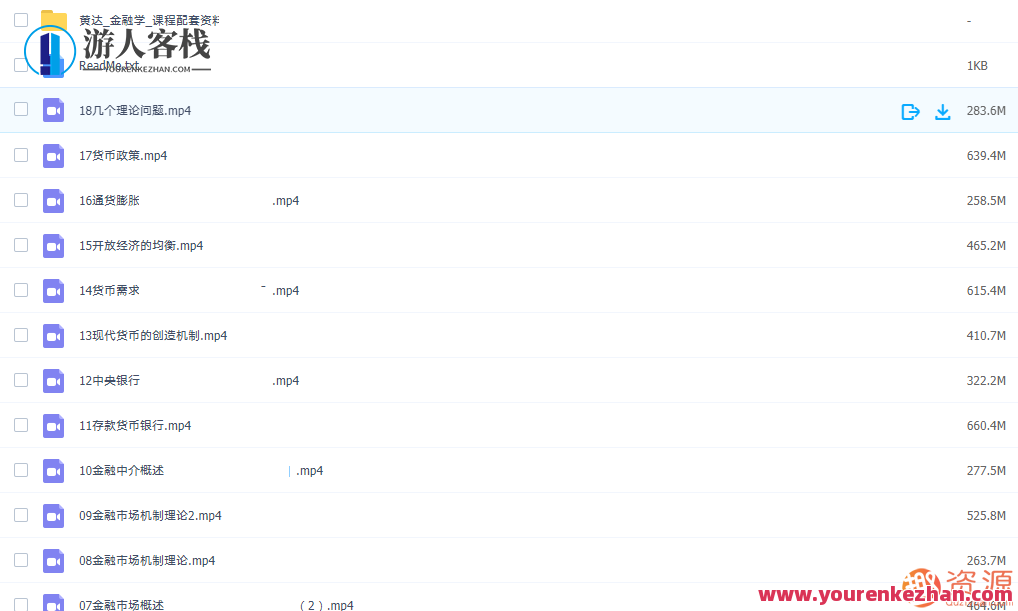The height and width of the screenshot is (611, 1018).
Task: Click the video icon beside 11存款货币银行.mp4
Action: click(x=54, y=426)
